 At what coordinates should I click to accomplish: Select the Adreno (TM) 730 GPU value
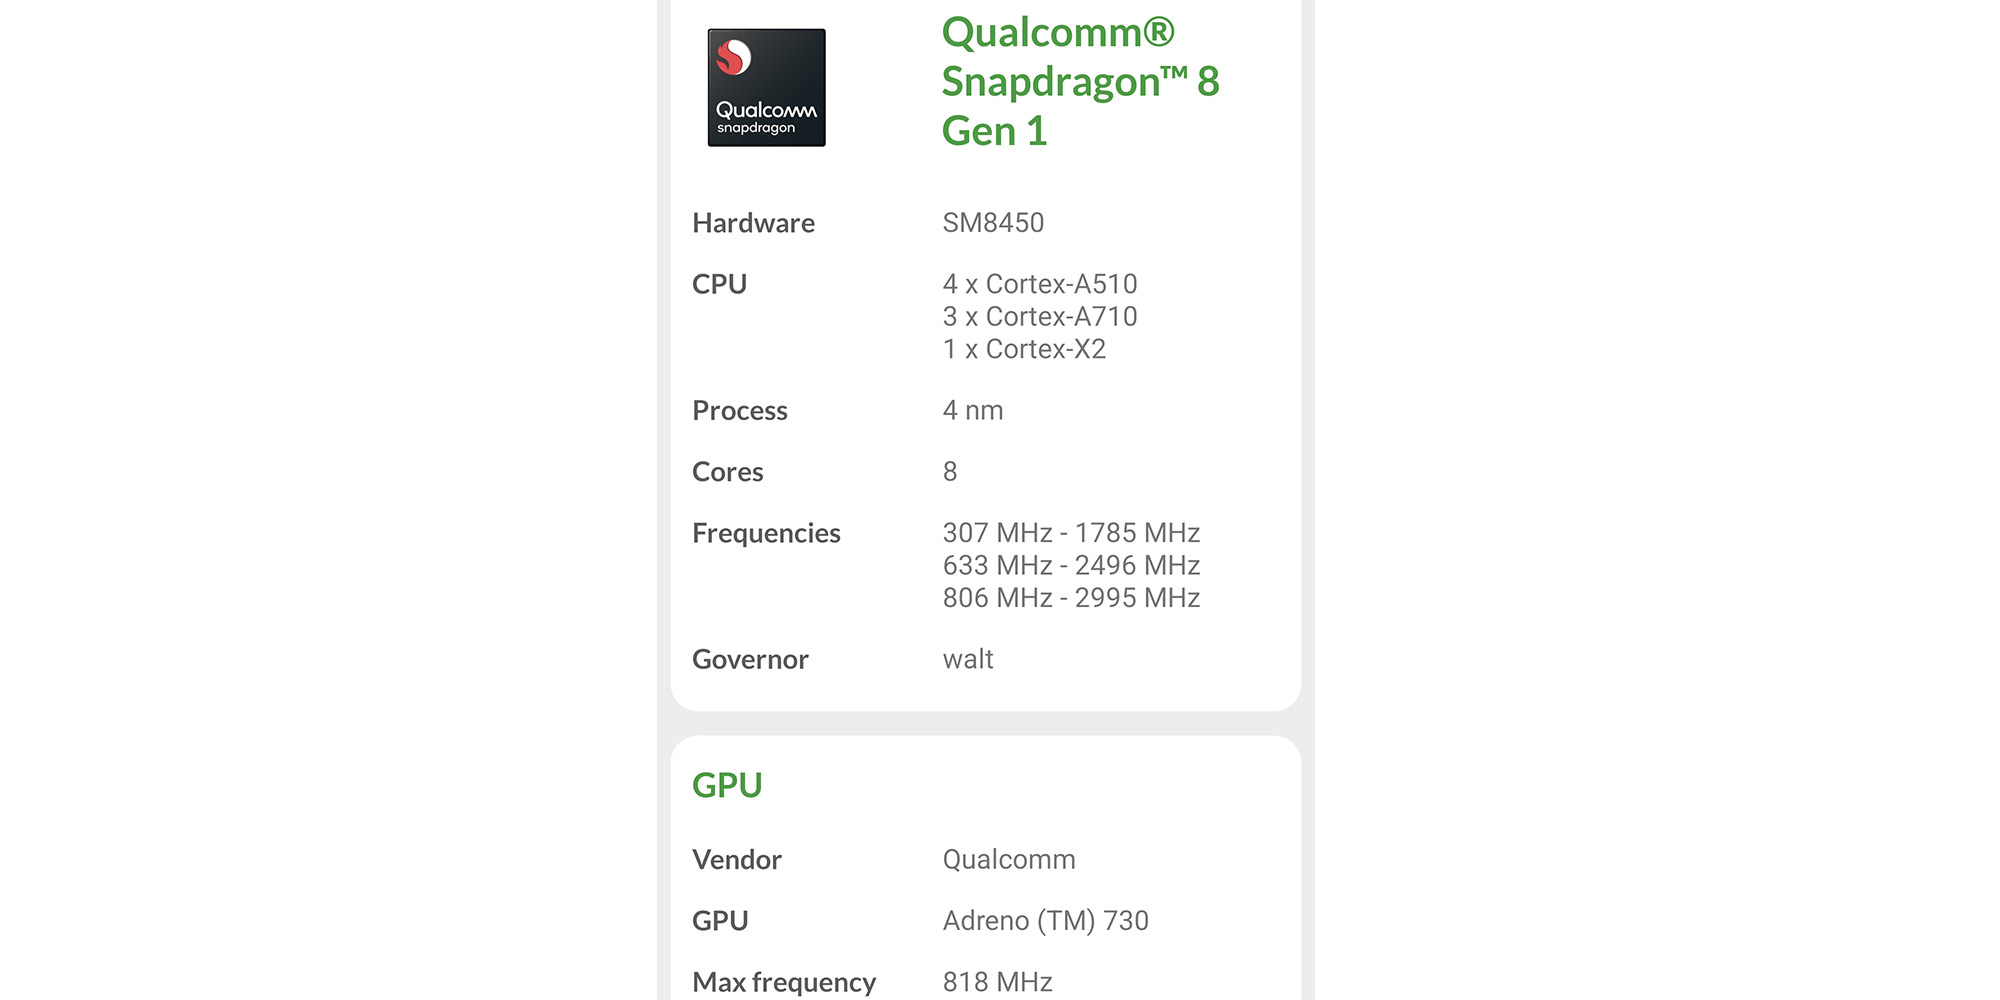click(x=1045, y=921)
